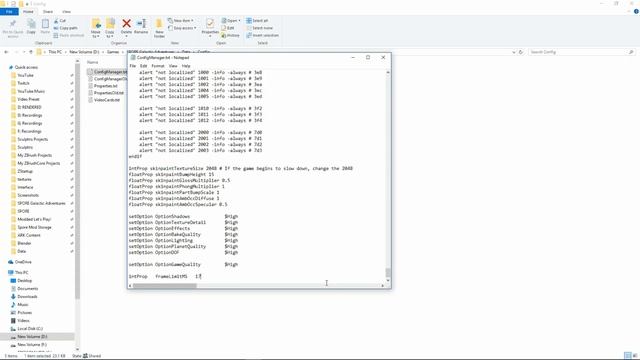640x360 pixels.
Task: Click Select all in the ribbon
Action: coord(257,20)
